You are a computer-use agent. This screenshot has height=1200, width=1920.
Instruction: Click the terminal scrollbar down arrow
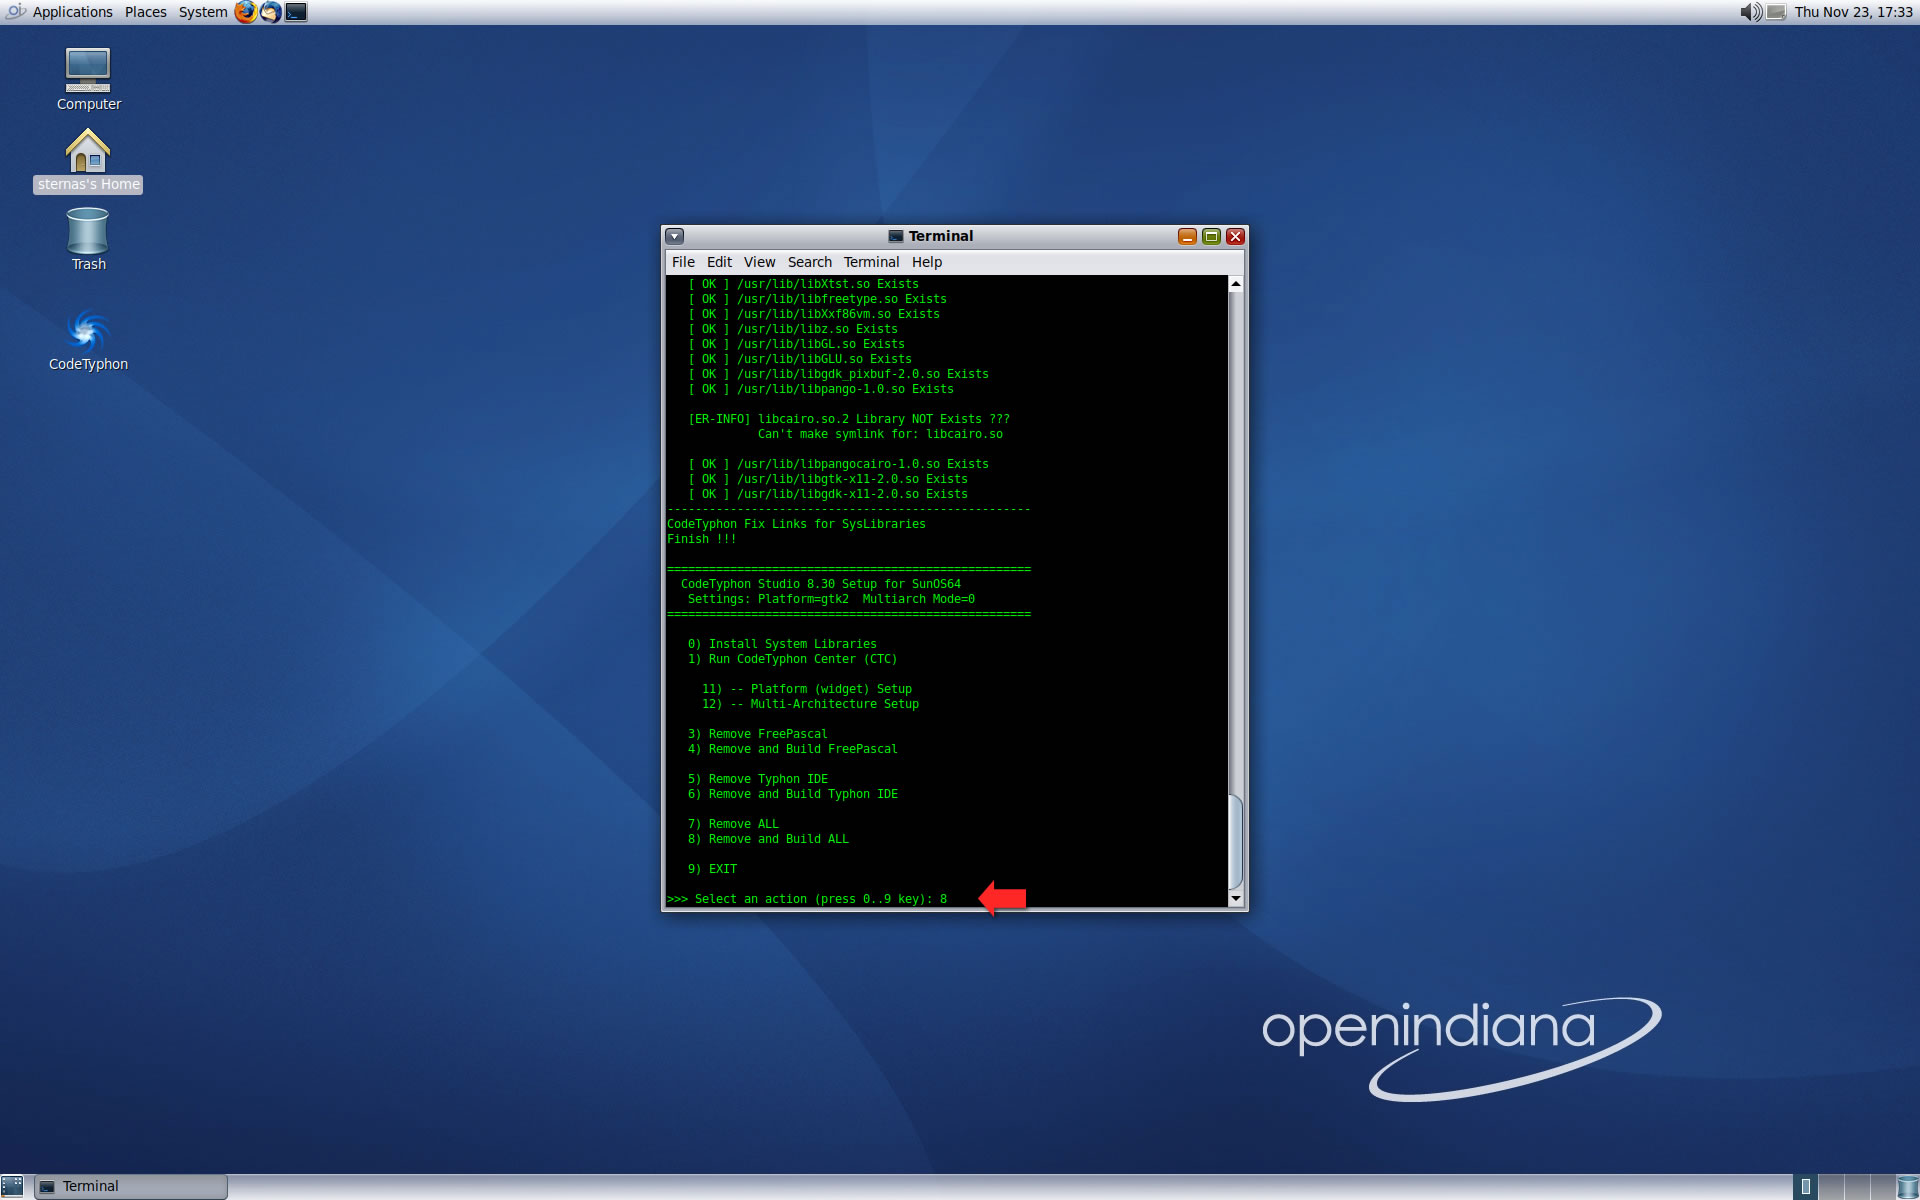tap(1236, 898)
